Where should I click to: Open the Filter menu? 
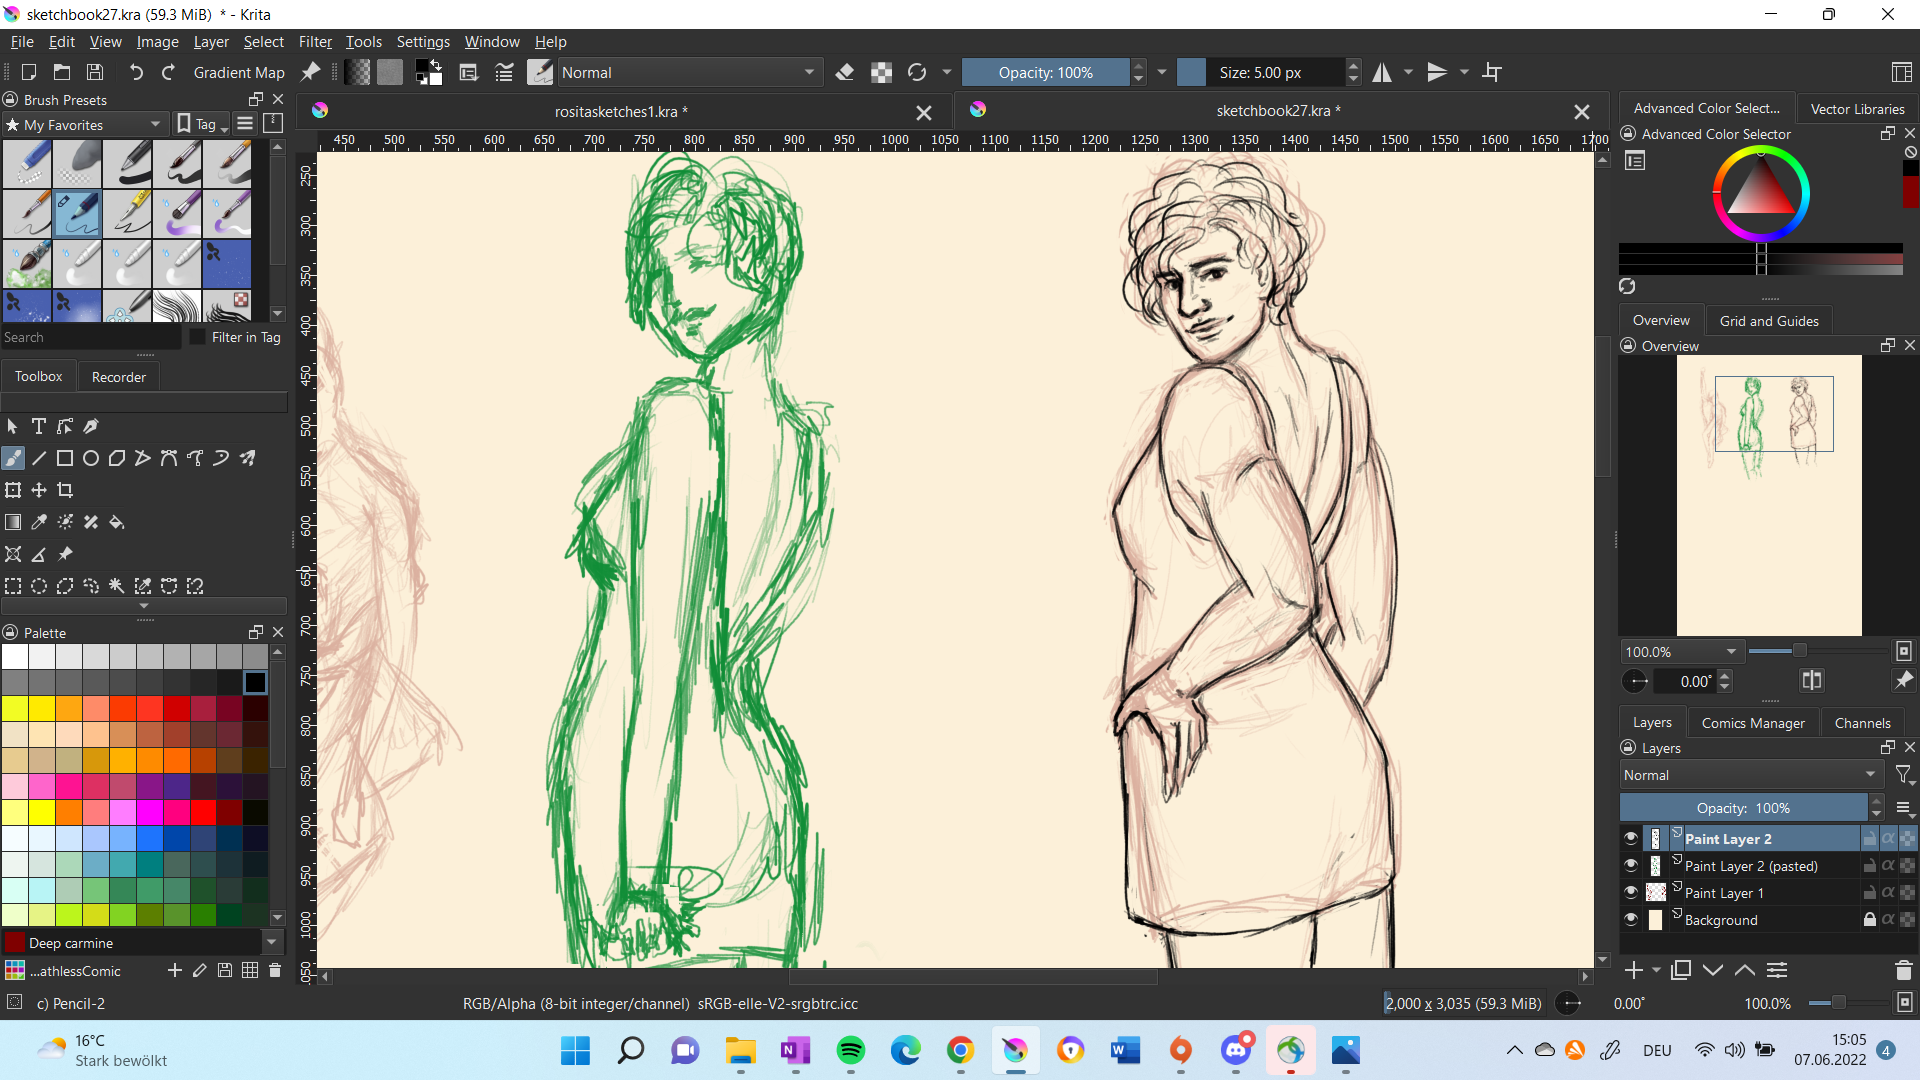point(315,42)
